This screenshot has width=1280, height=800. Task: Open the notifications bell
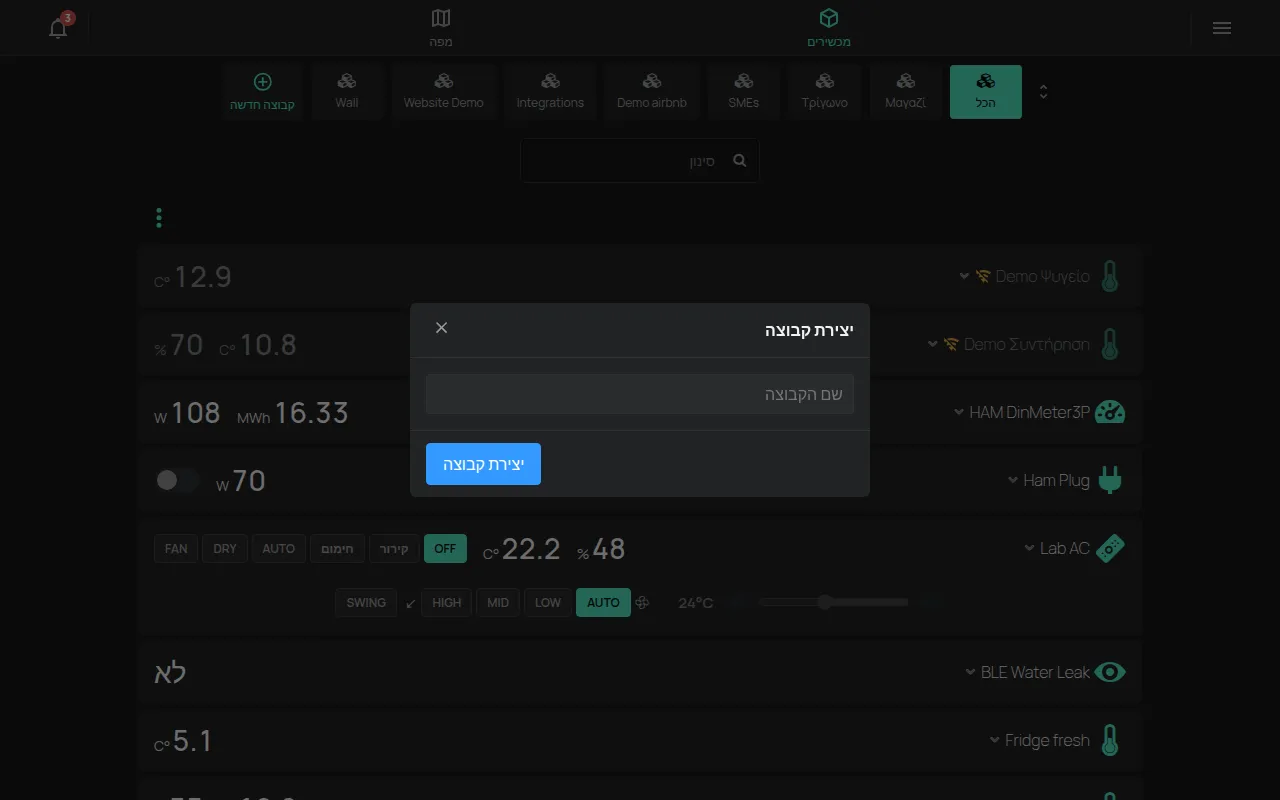[x=58, y=28]
